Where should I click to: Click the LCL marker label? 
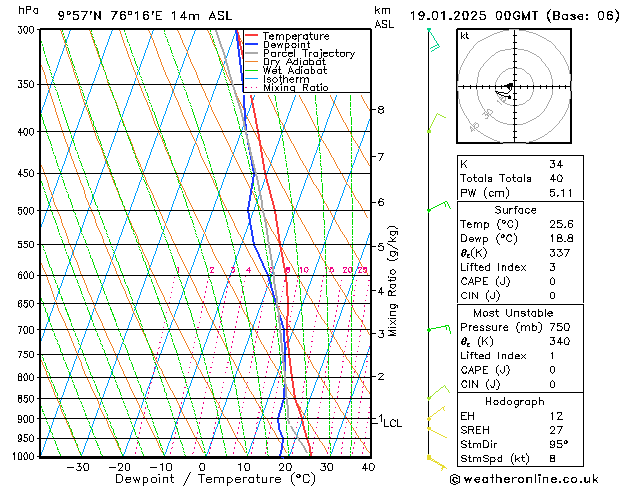(393, 423)
